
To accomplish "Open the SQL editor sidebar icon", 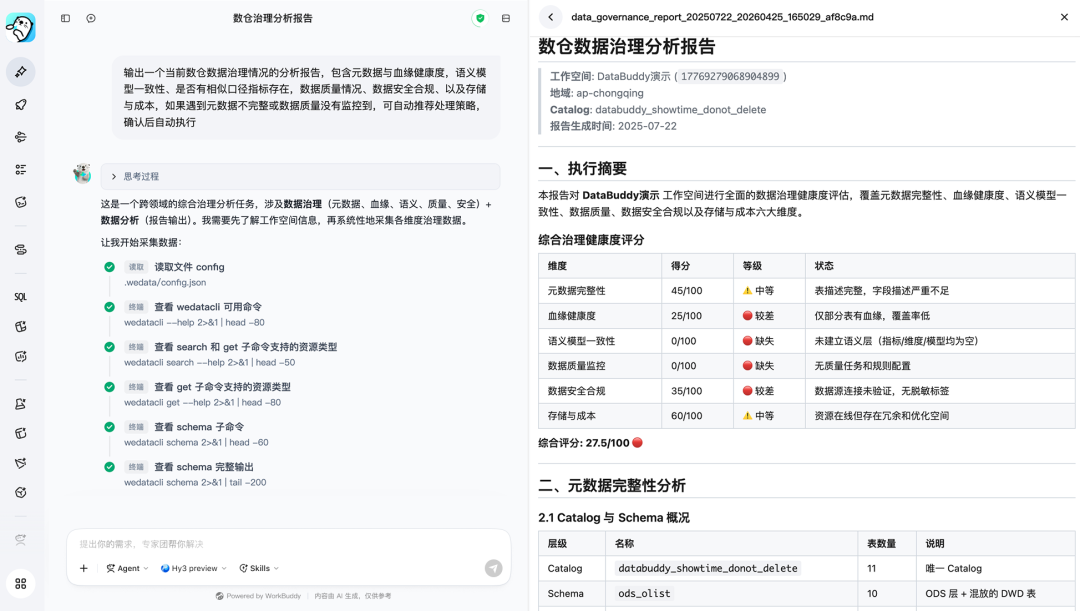I will tap(21, 297).
